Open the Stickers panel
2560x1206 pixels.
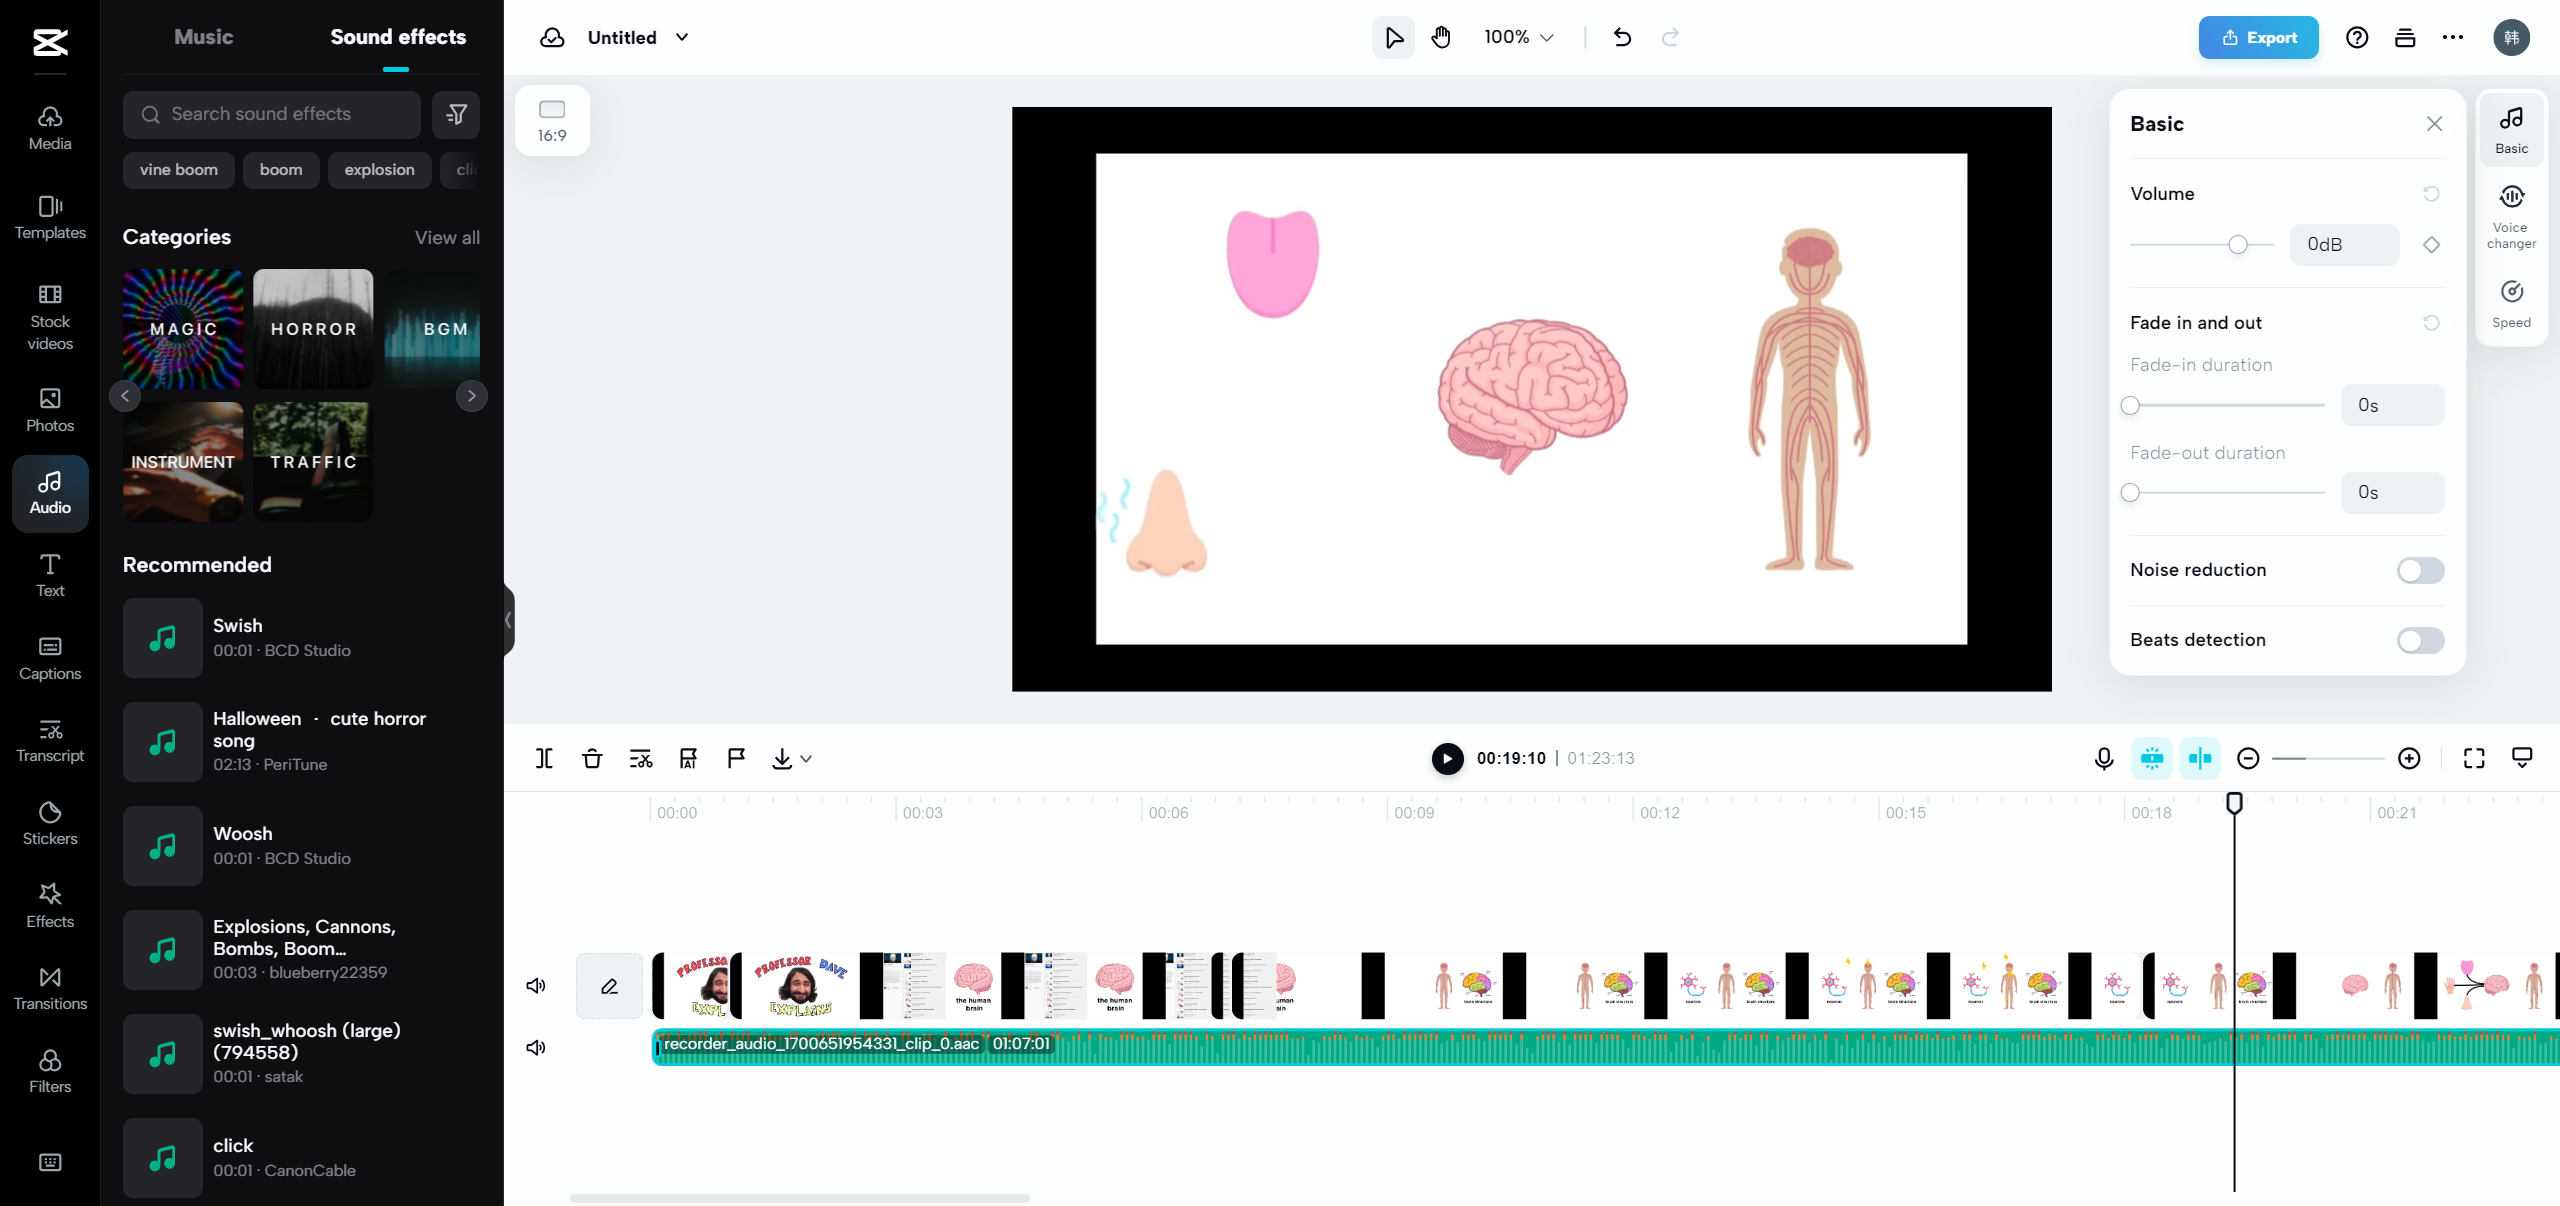coord(49,822)
